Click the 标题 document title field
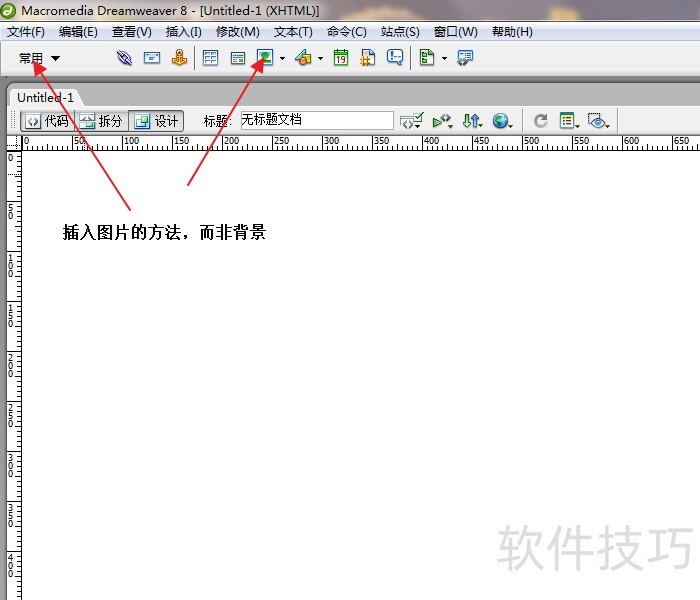Screen dimensions: 700x600 (x=317, y=120)
